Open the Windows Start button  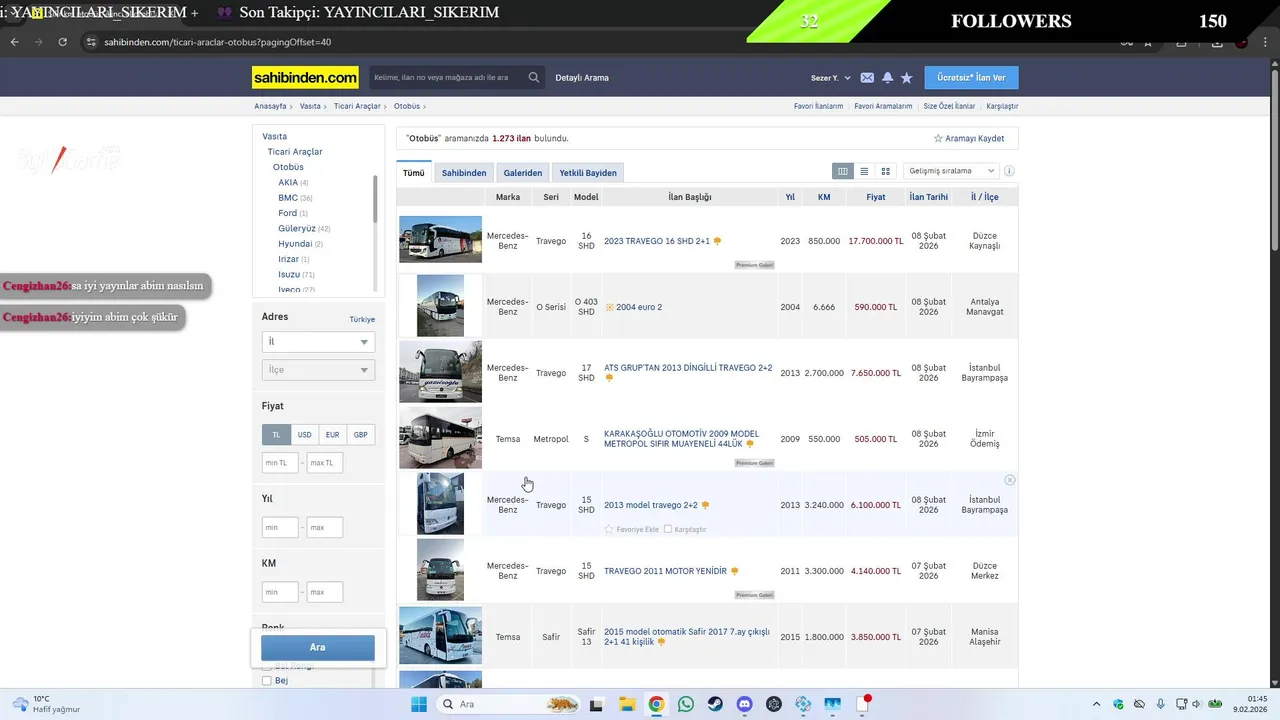419,704
